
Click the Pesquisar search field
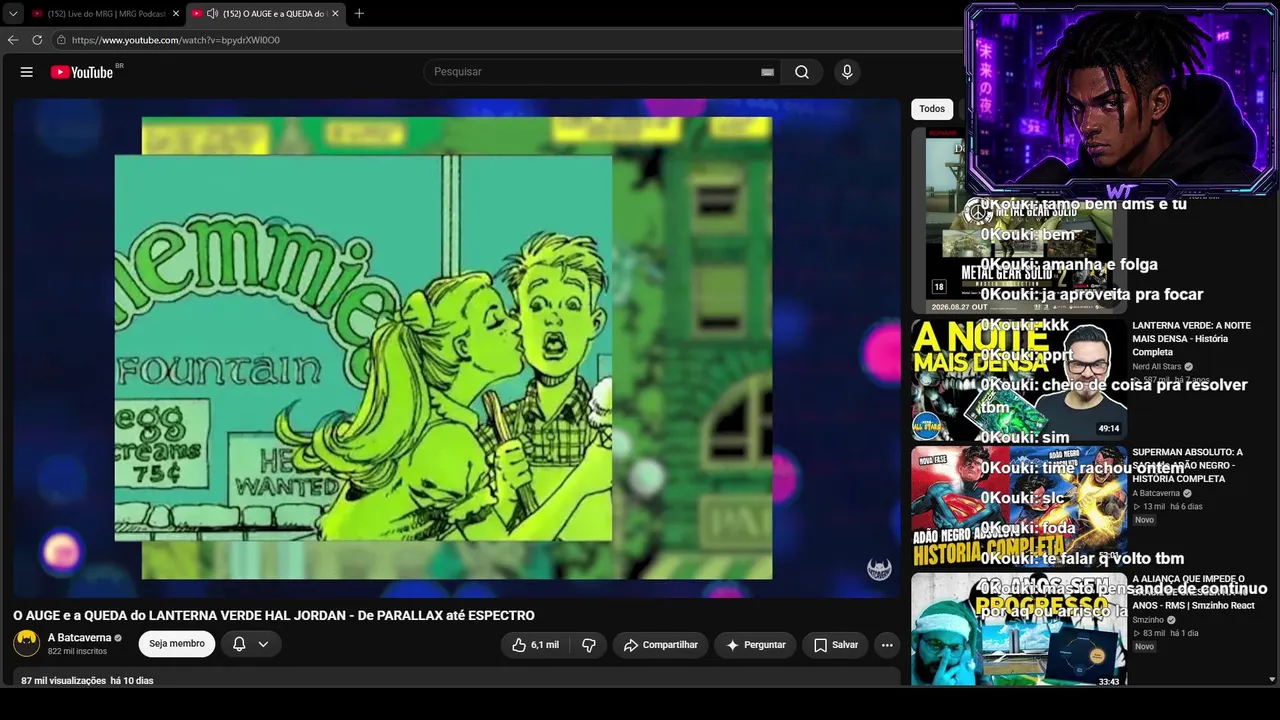[x=595, y=72]
